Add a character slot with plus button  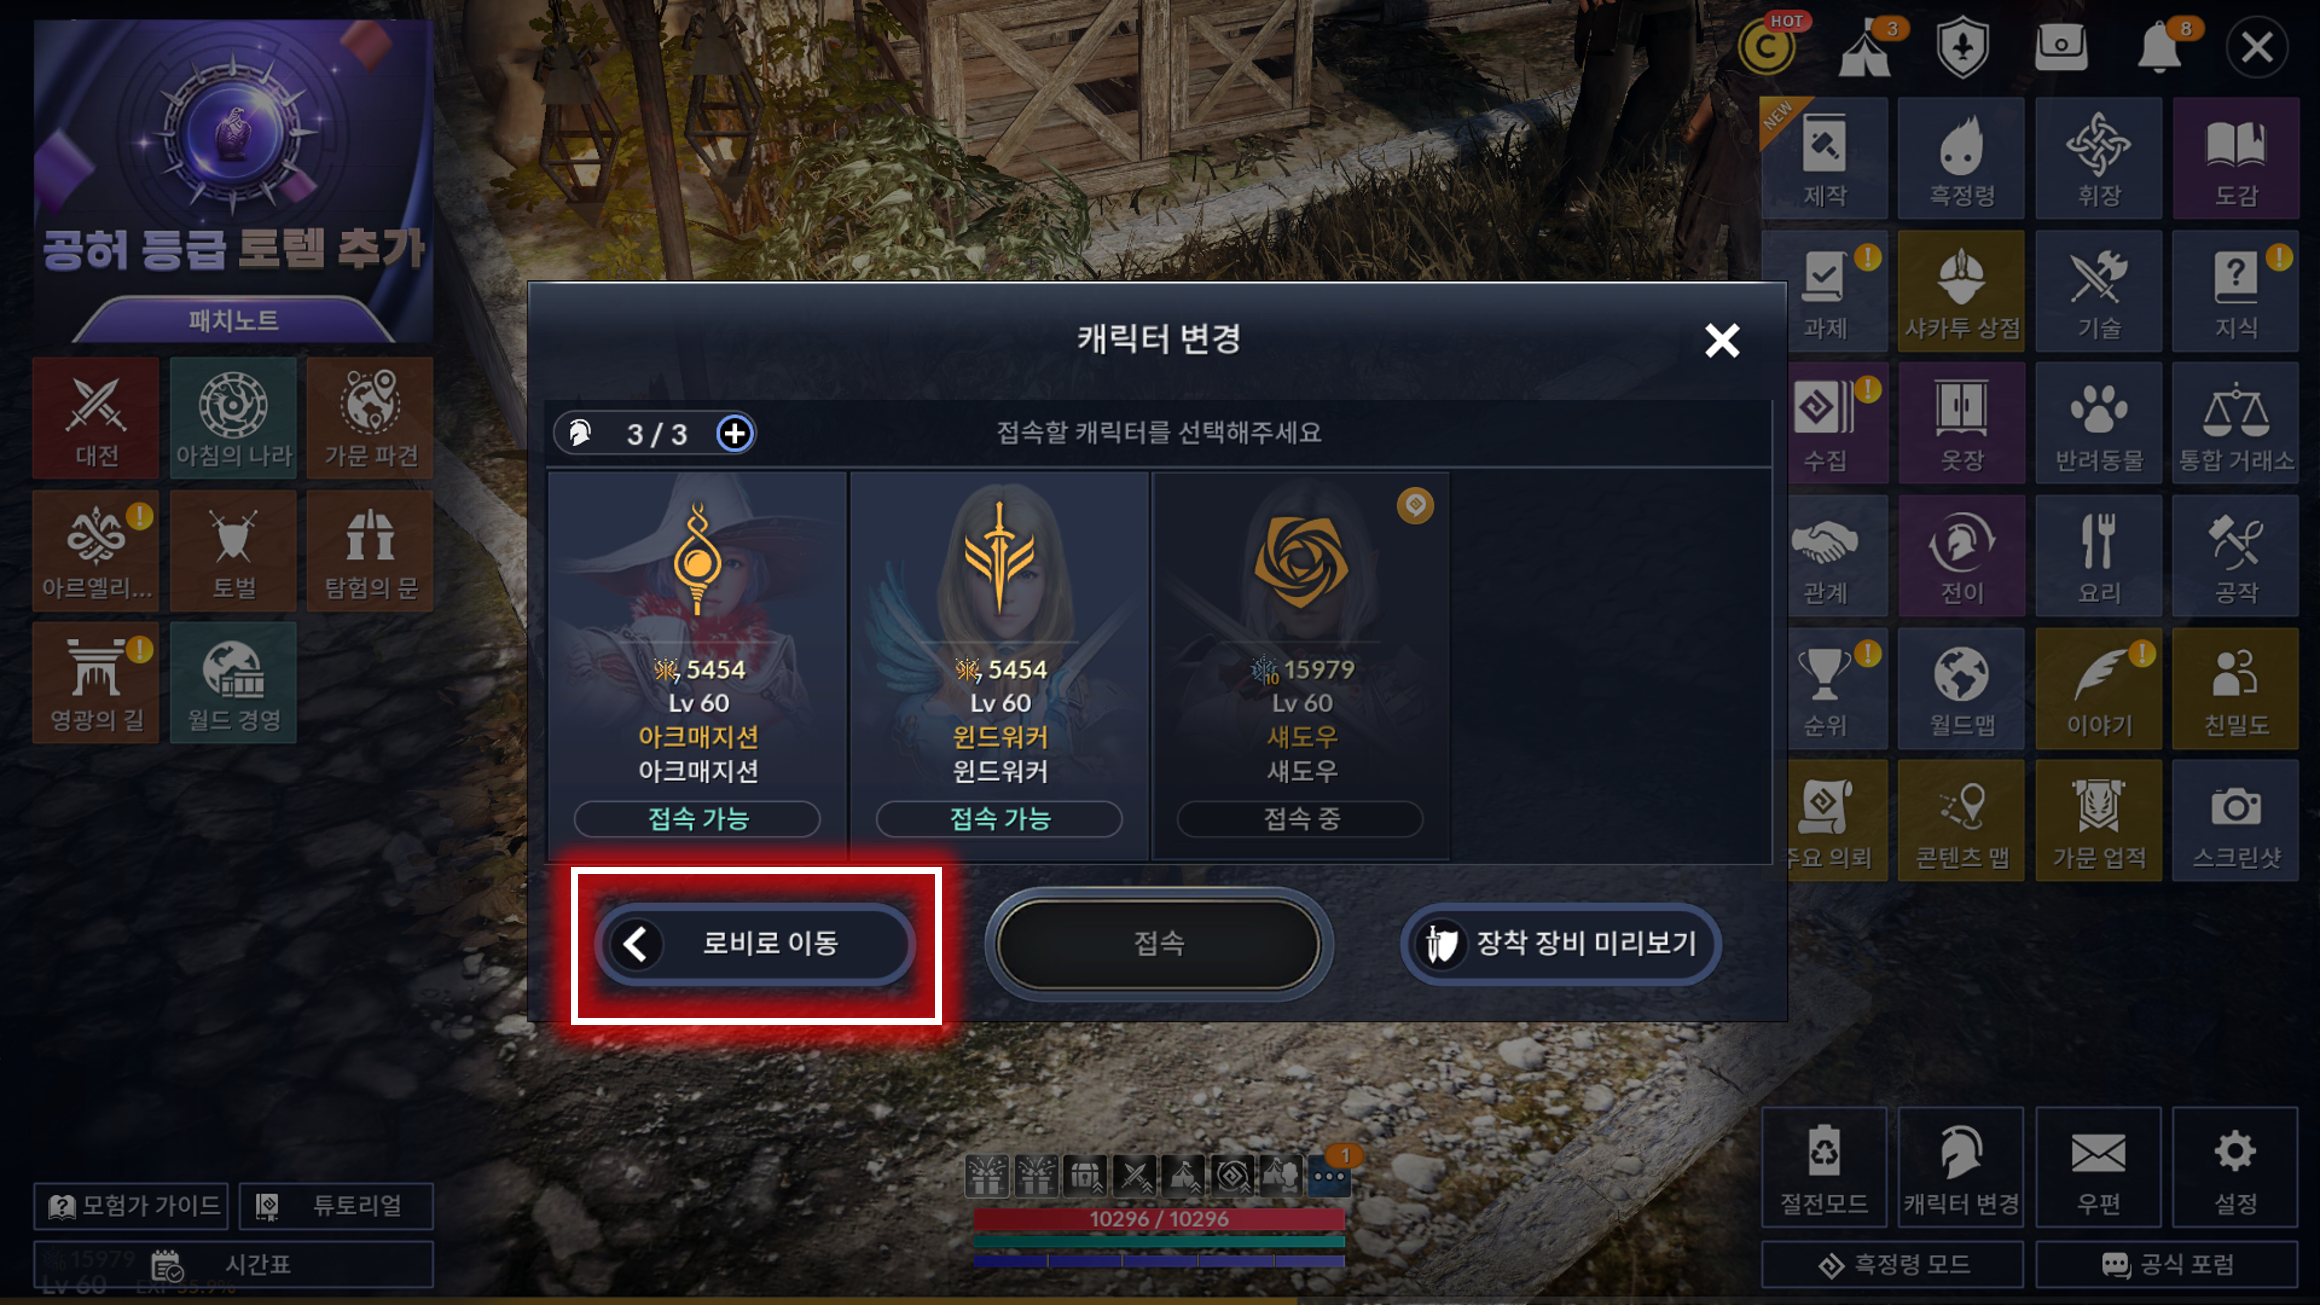click(x=735, y=433)
